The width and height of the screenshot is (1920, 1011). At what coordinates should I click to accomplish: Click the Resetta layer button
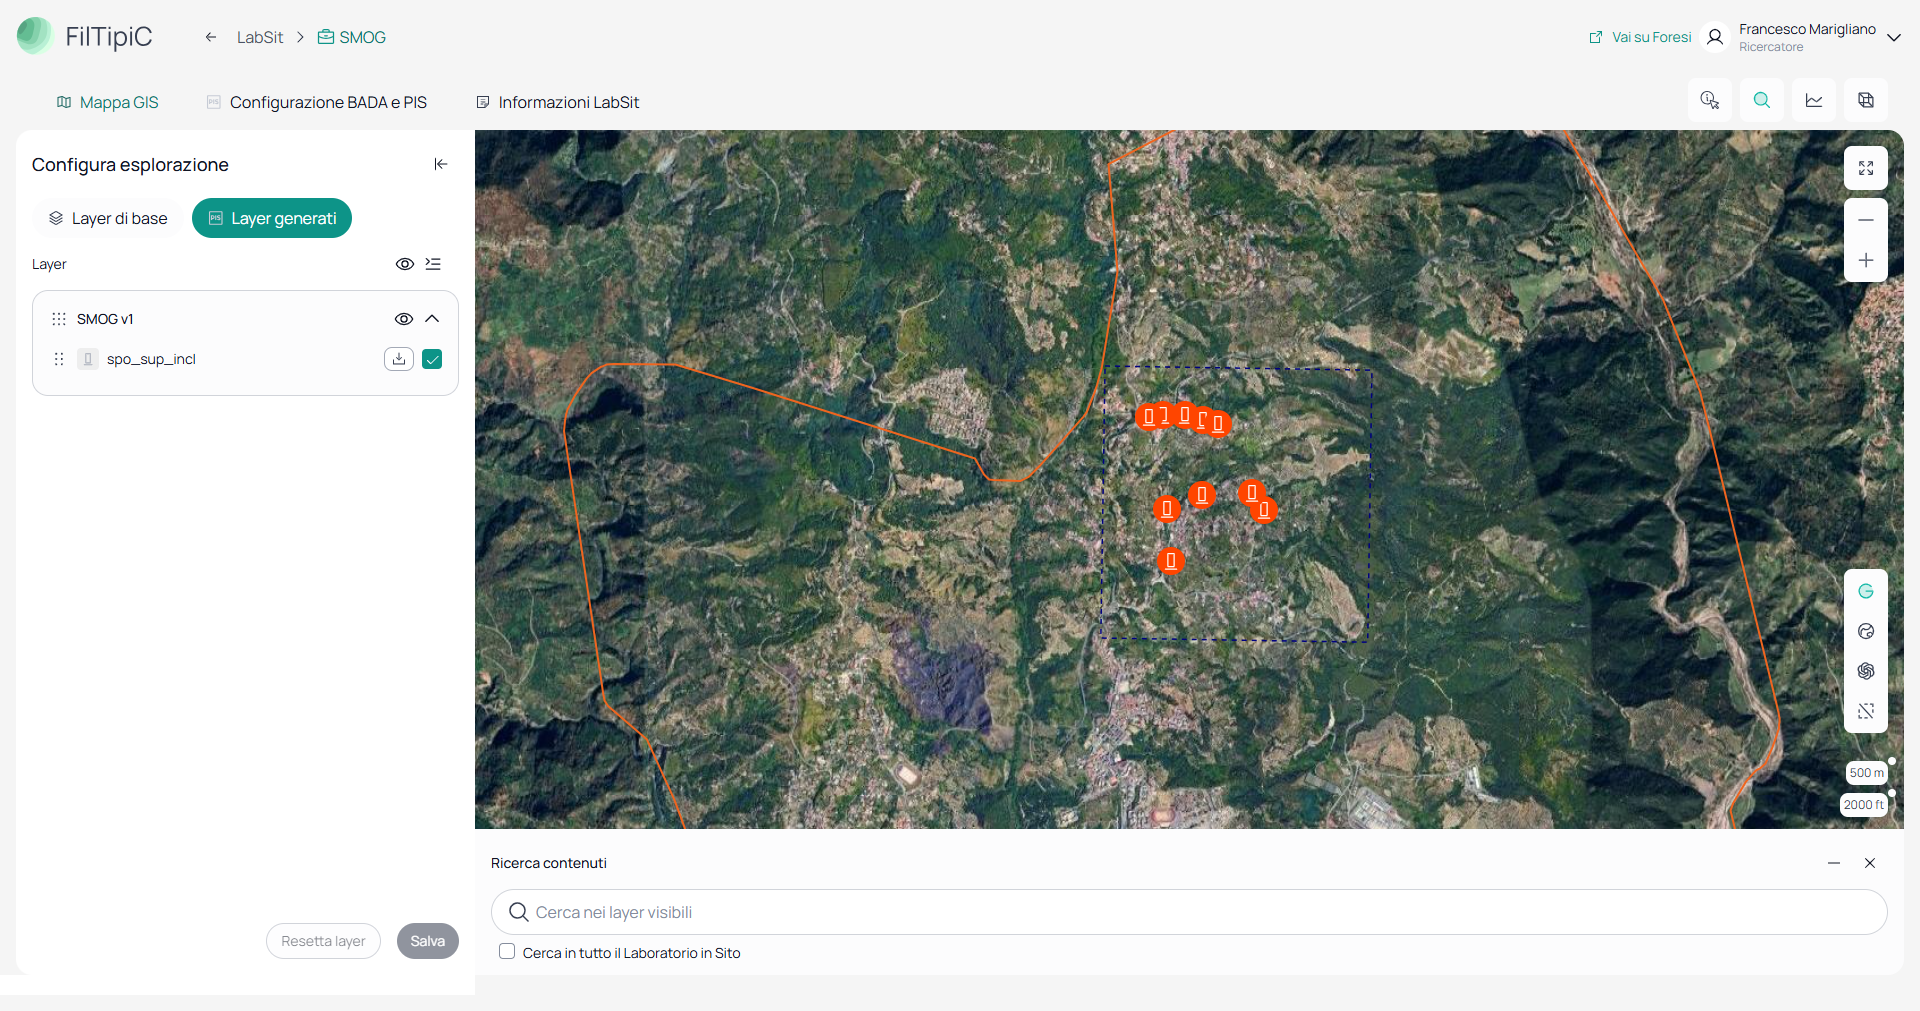(323, 941)
